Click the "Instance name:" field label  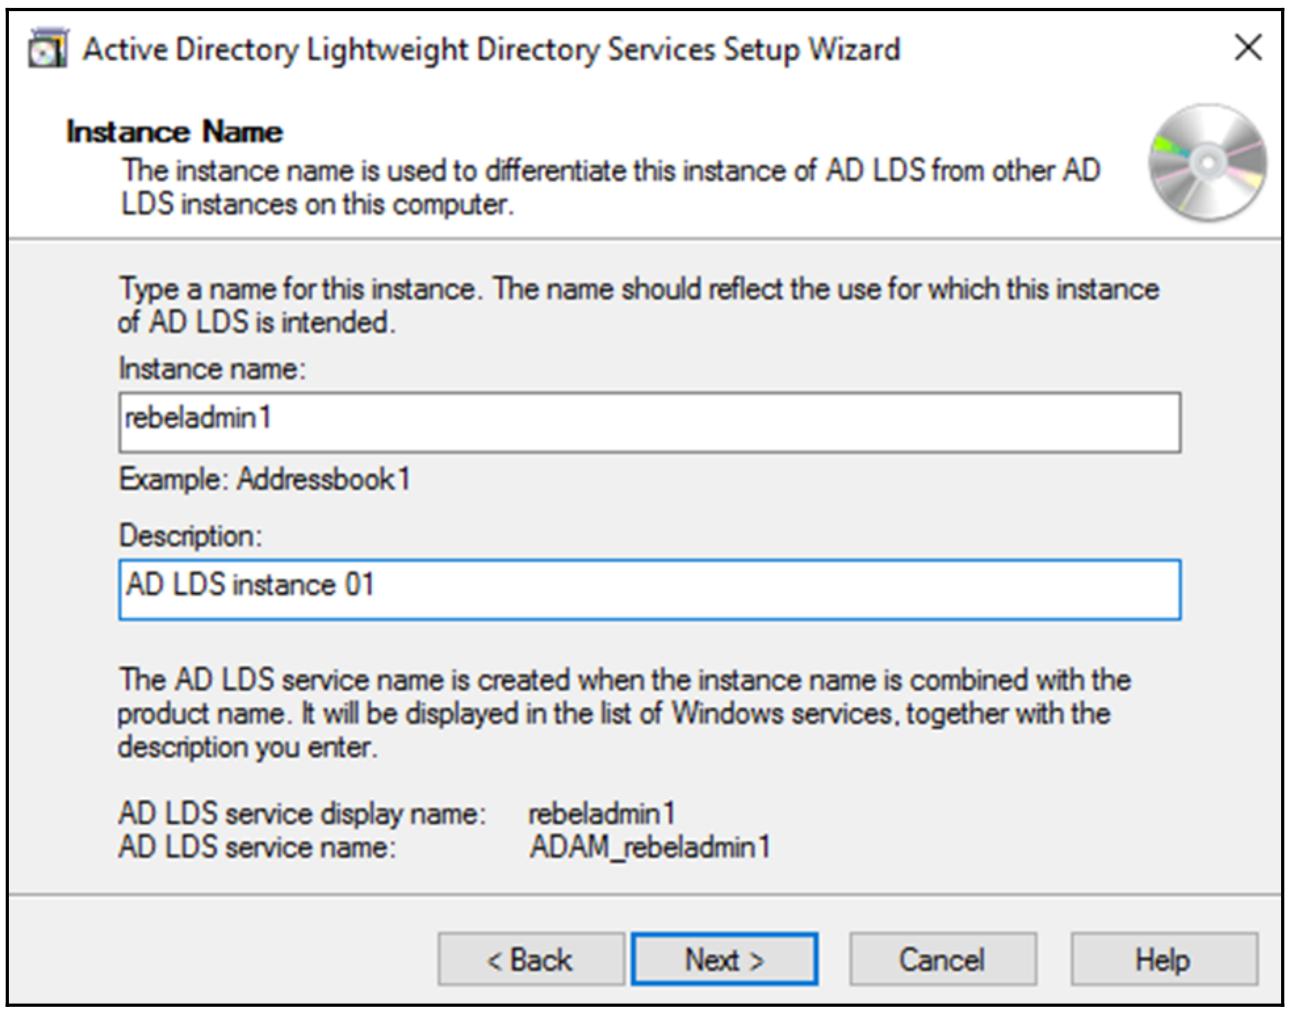[212, 369]
